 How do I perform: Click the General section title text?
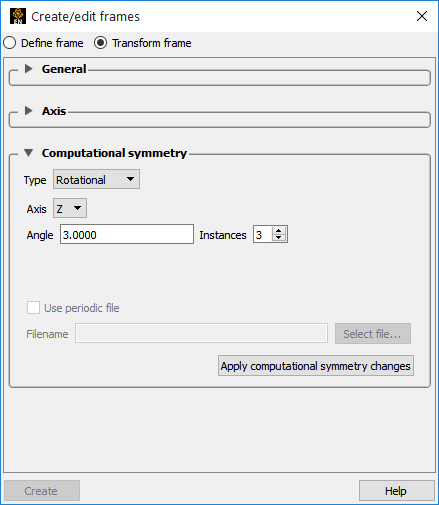click(64, 69)
